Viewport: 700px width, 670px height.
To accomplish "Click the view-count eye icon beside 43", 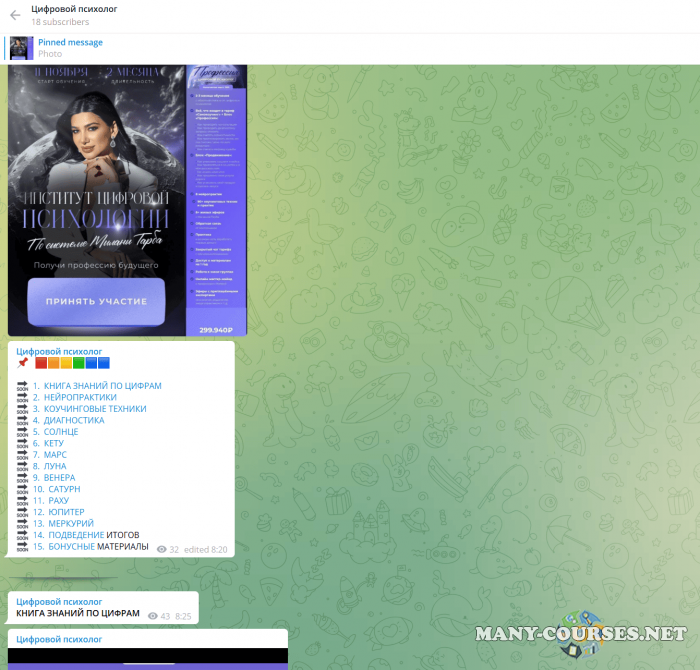I will [152, 616].
